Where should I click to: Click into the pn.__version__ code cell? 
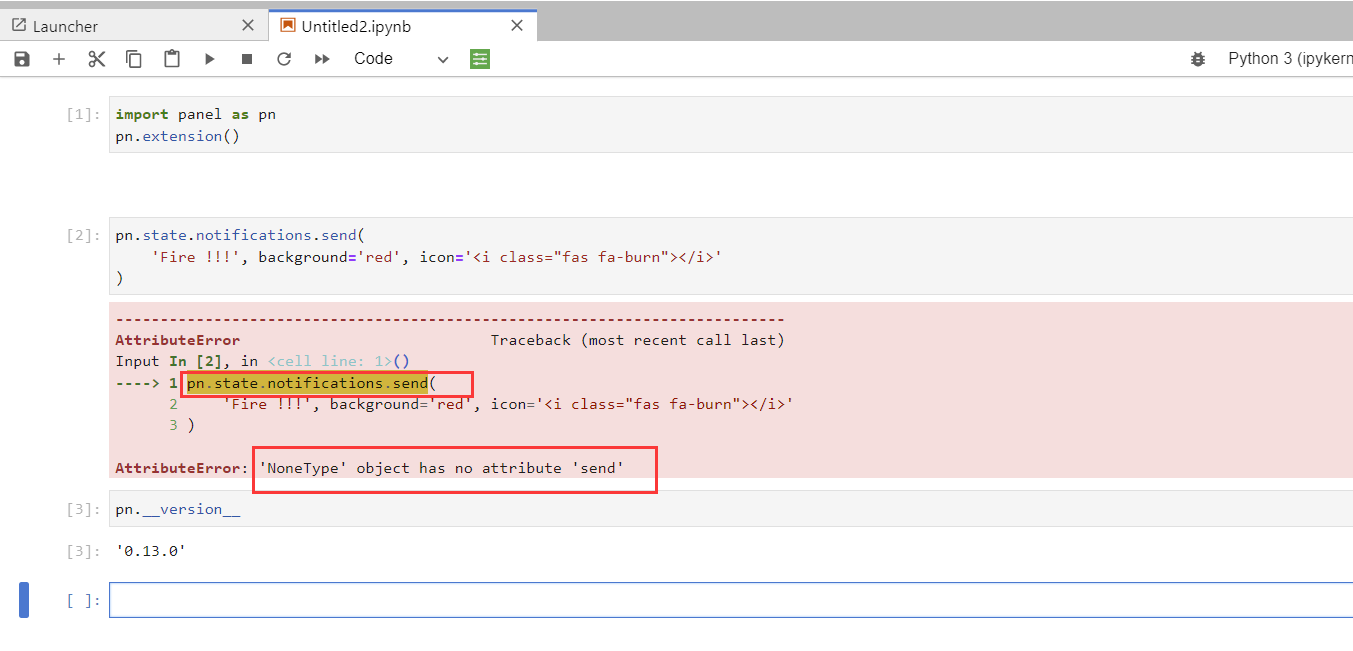(x=731, y=509)
